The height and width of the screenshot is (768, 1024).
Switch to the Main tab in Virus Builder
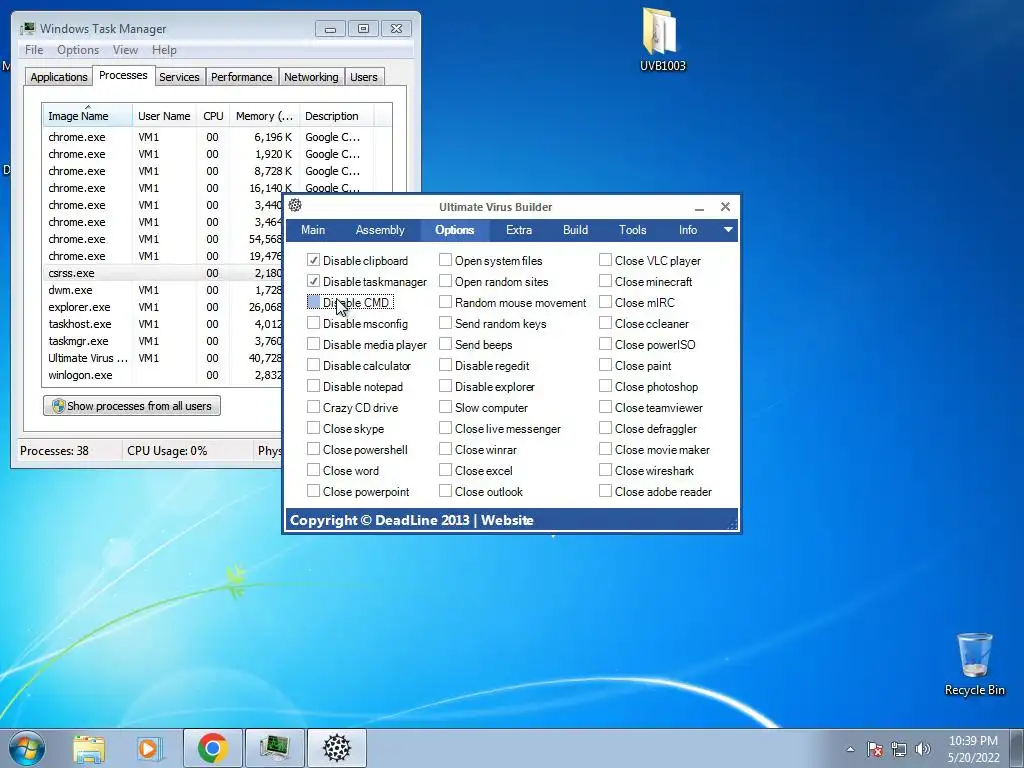(x=313, y=230)
